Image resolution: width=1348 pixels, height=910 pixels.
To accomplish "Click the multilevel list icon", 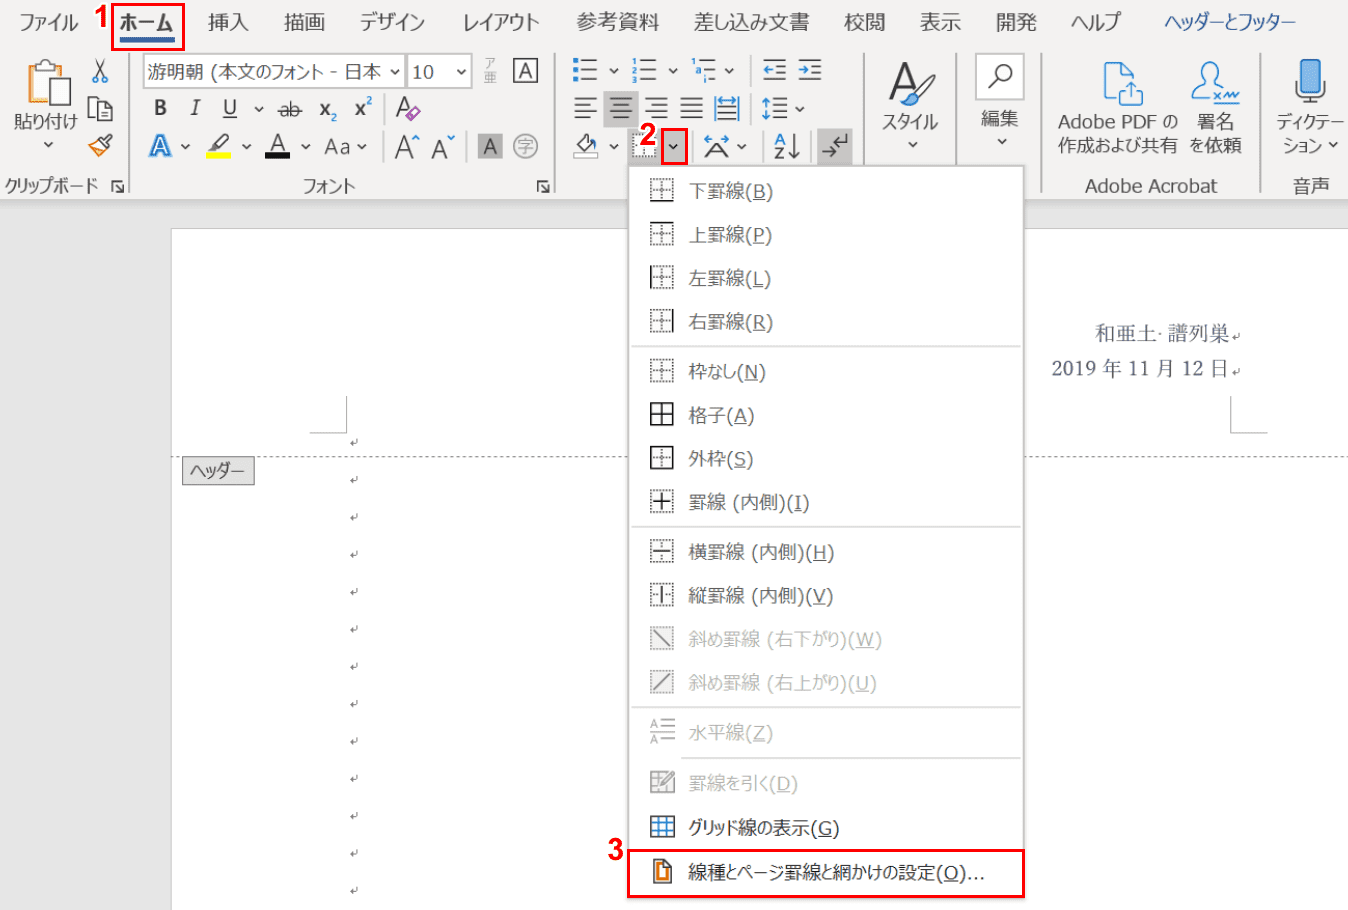I will click(x=703, y=70).
